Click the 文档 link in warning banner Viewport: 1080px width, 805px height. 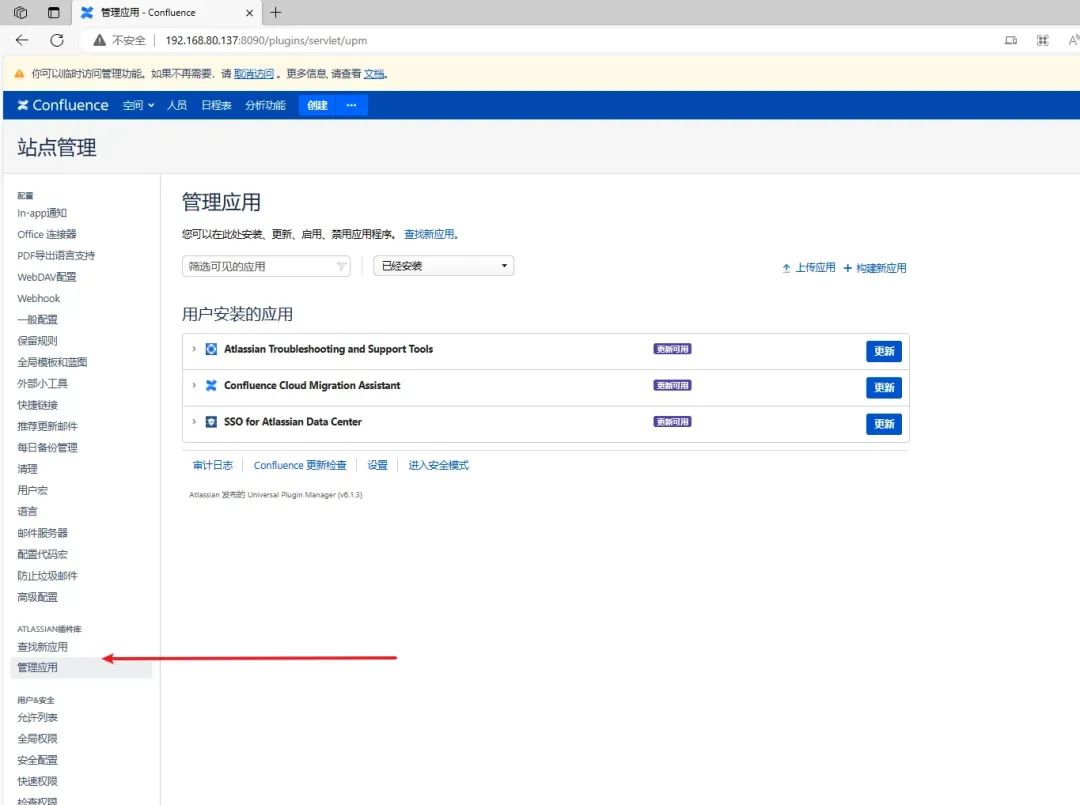click(x=374, y=74)
